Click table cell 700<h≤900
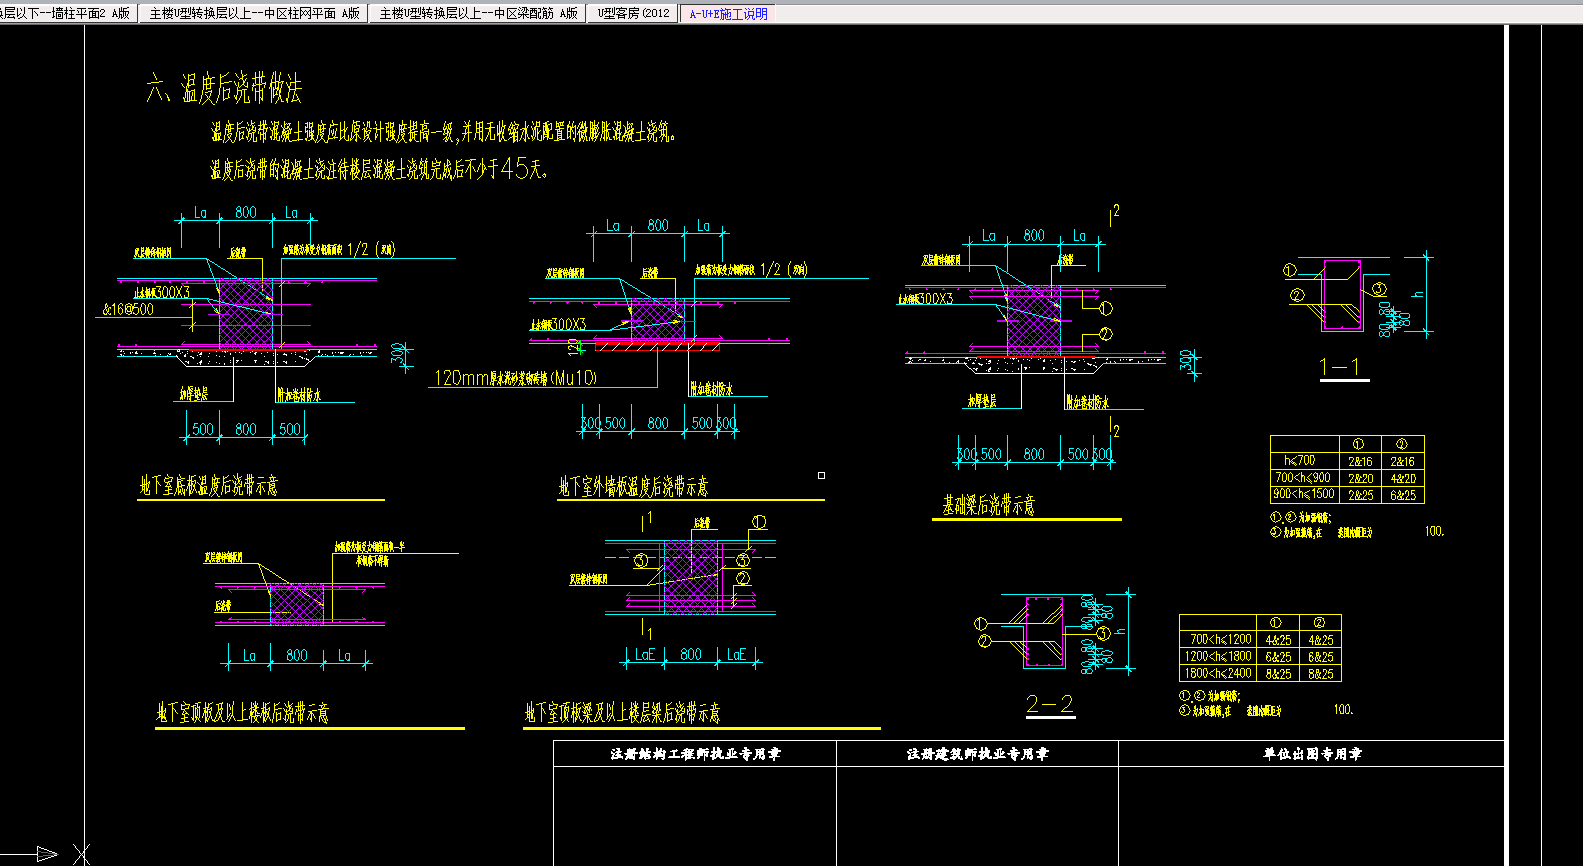Viewport: 1583px width, 866px height. (1304, 478)
